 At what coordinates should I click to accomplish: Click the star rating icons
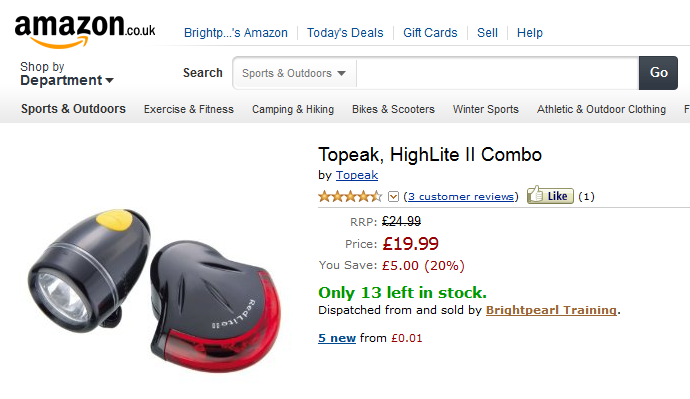350,196
